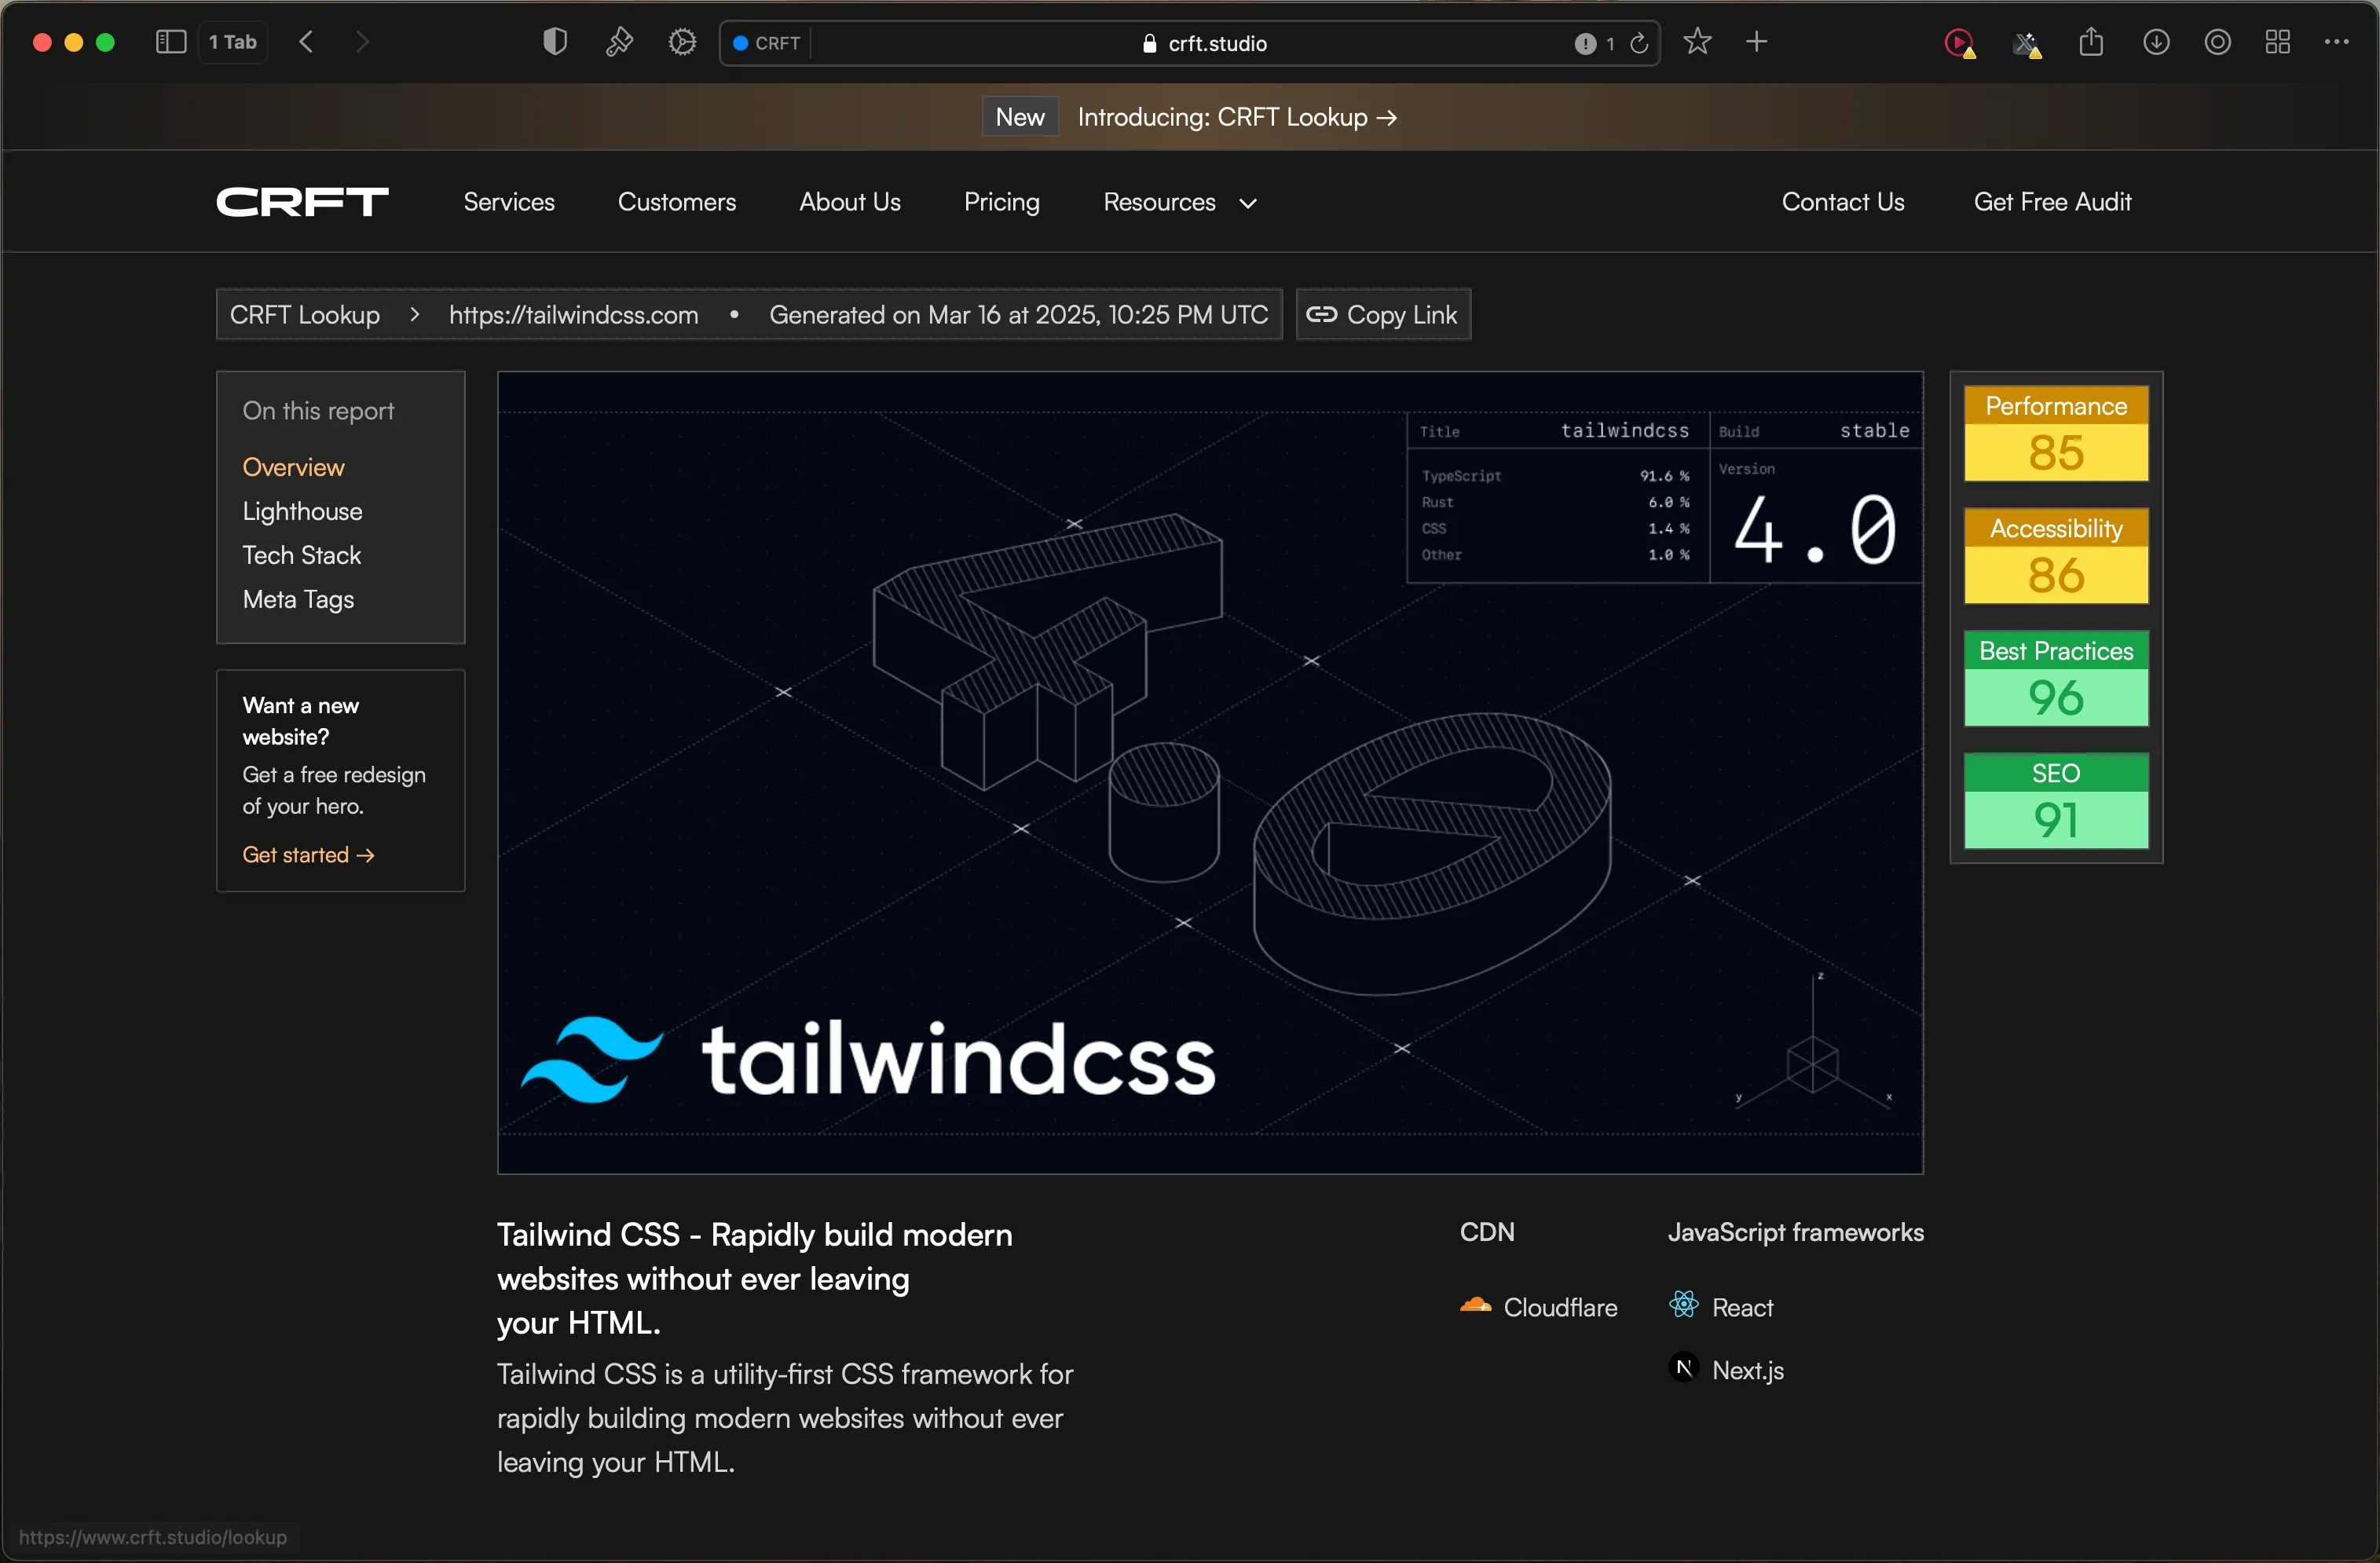
Task: Click the React framework label
Action: 1742,1307
